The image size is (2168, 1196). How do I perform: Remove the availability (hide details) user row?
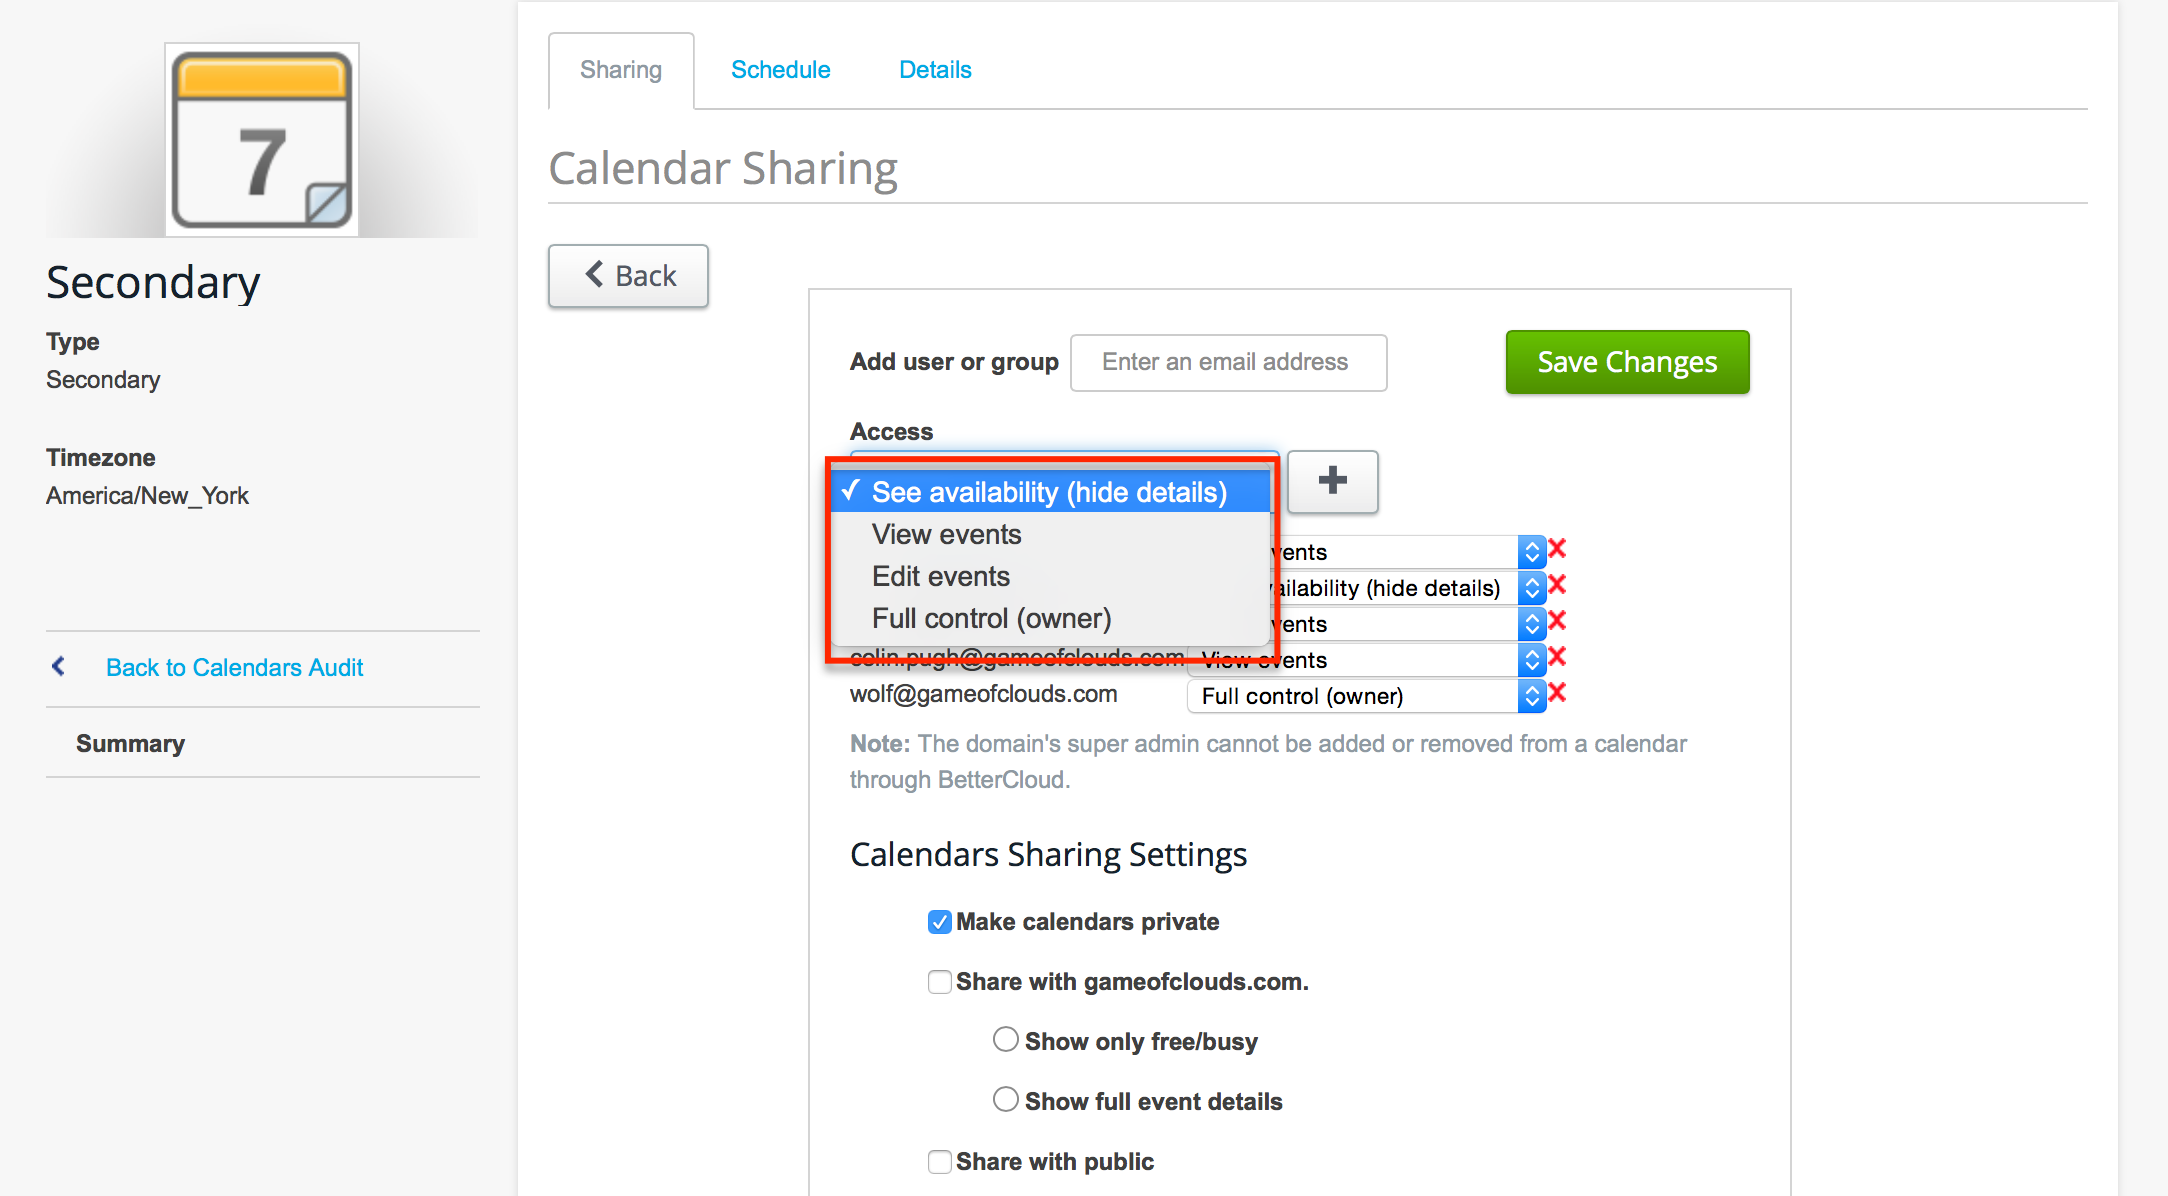[1557, 585]
